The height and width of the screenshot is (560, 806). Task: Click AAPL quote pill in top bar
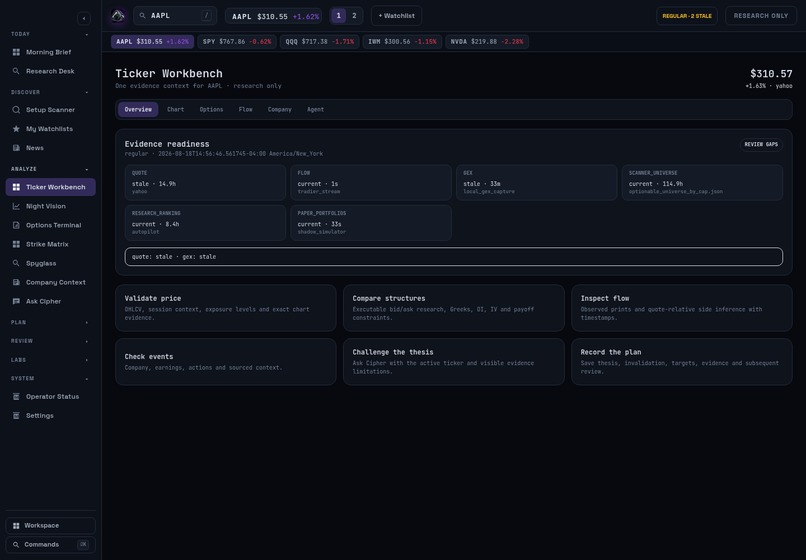pyautogui.click(x=274, y=16)
